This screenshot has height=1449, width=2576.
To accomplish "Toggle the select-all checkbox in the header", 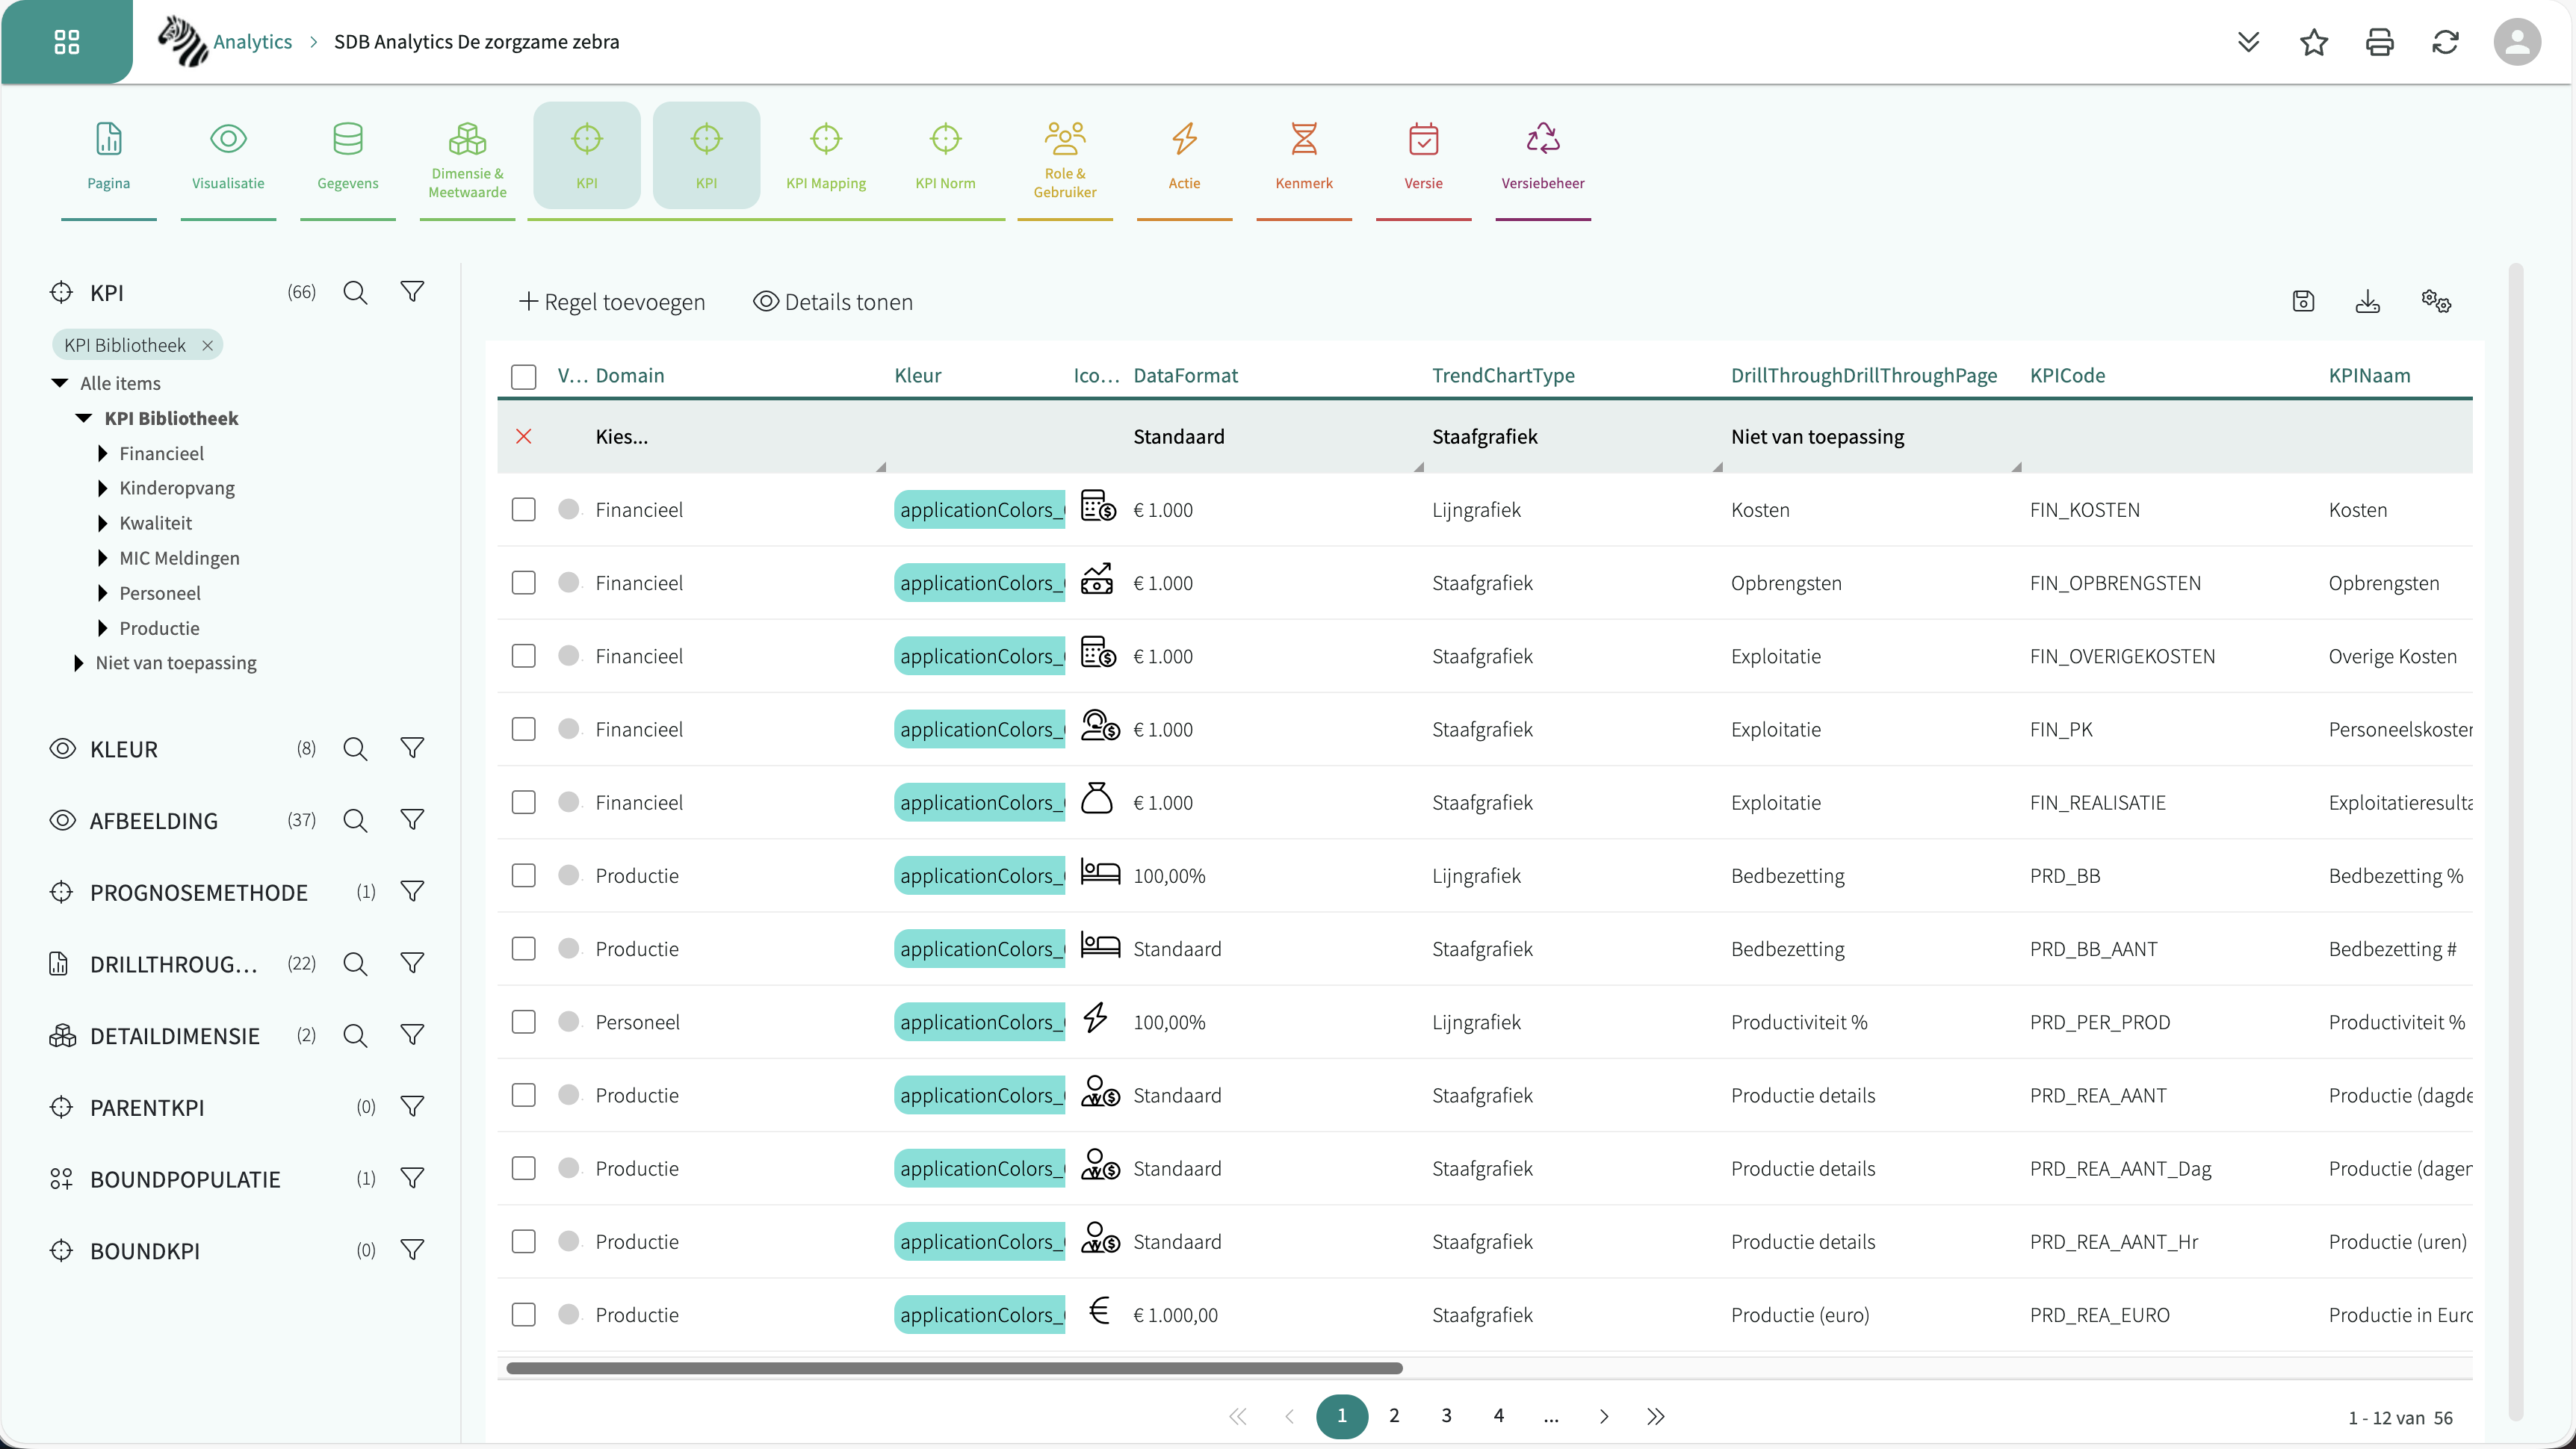I will pos(523,376).
